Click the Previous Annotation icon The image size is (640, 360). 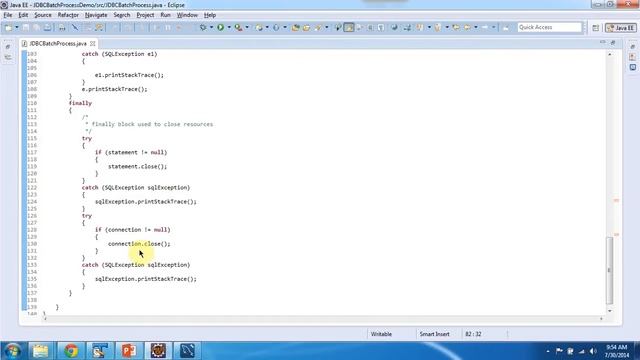pyautogui.click(x=438, y=27)
